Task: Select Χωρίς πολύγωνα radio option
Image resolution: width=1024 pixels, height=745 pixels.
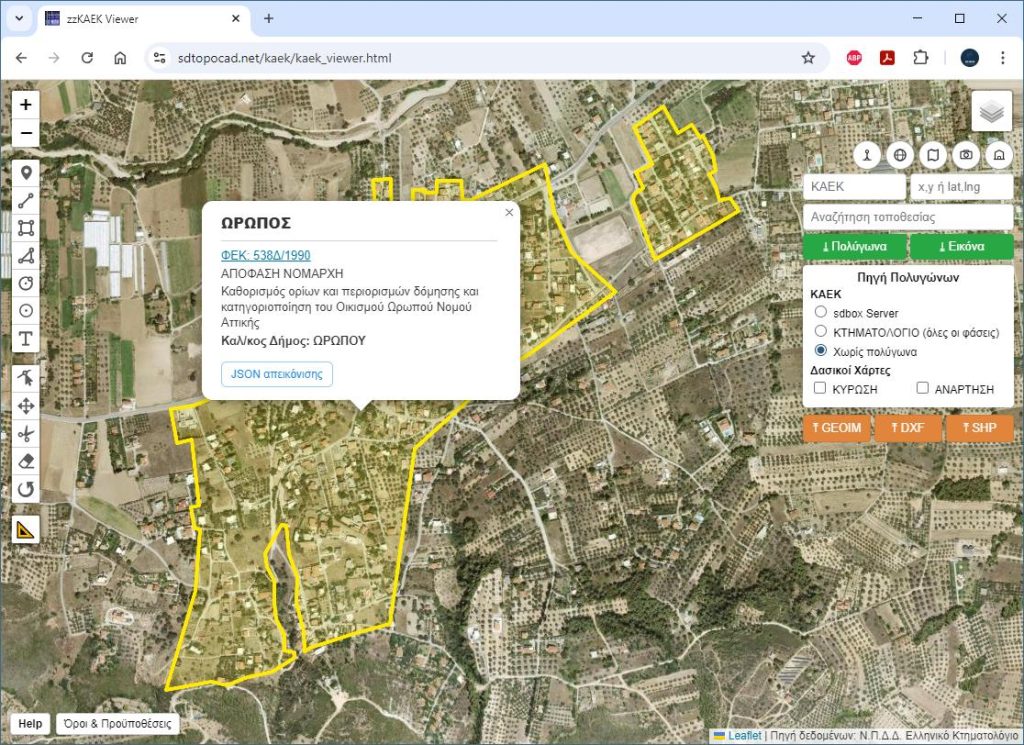Action: coord(821,351)
